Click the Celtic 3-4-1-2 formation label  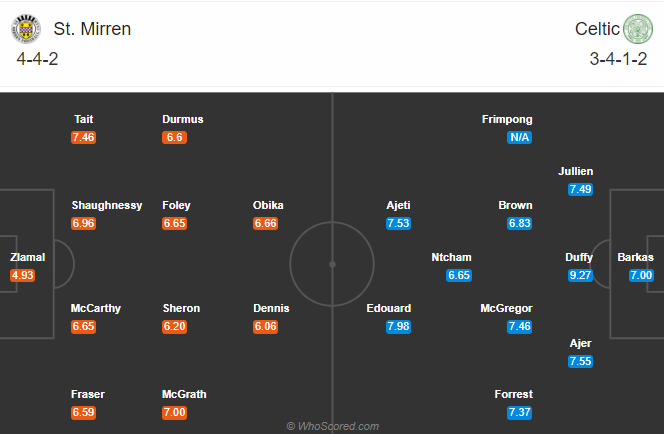(620, 61)
